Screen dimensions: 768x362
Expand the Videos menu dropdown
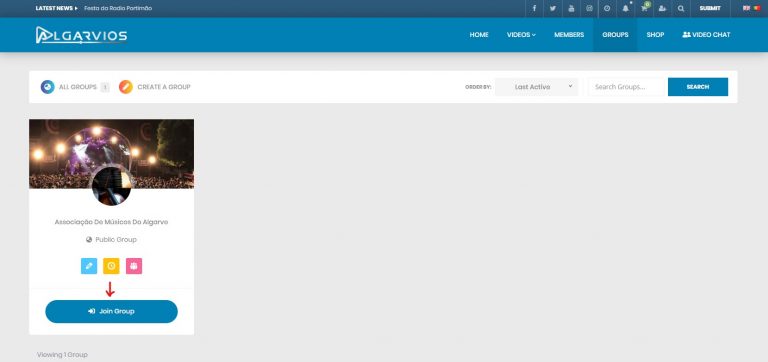click(521, 35)
